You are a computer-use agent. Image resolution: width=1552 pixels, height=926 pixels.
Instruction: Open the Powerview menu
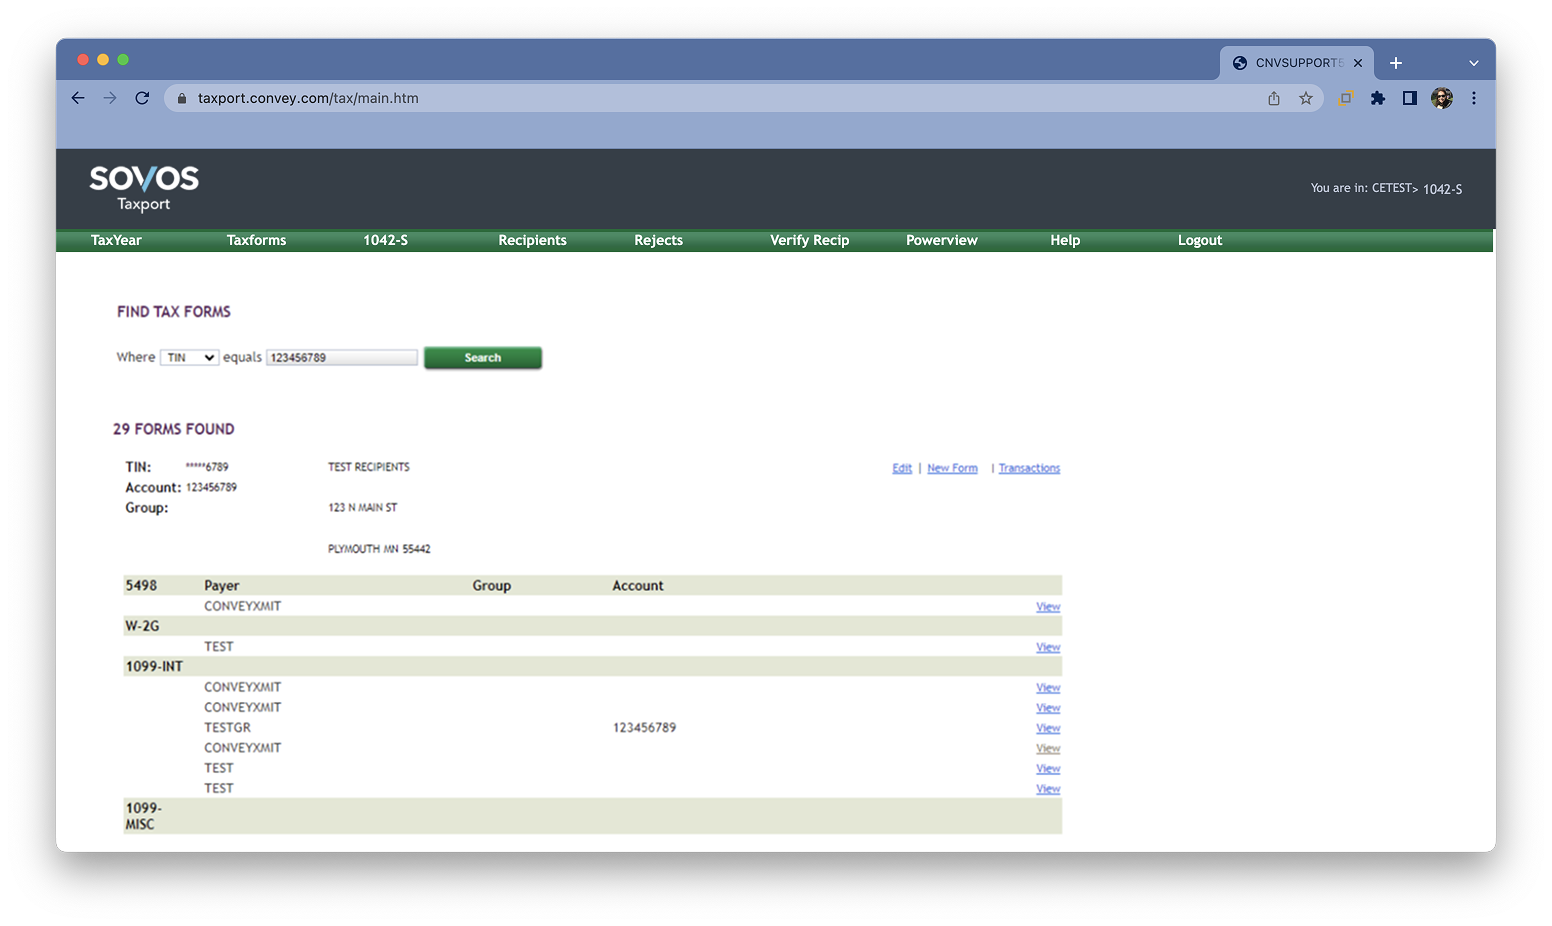(x=941, y=240)
